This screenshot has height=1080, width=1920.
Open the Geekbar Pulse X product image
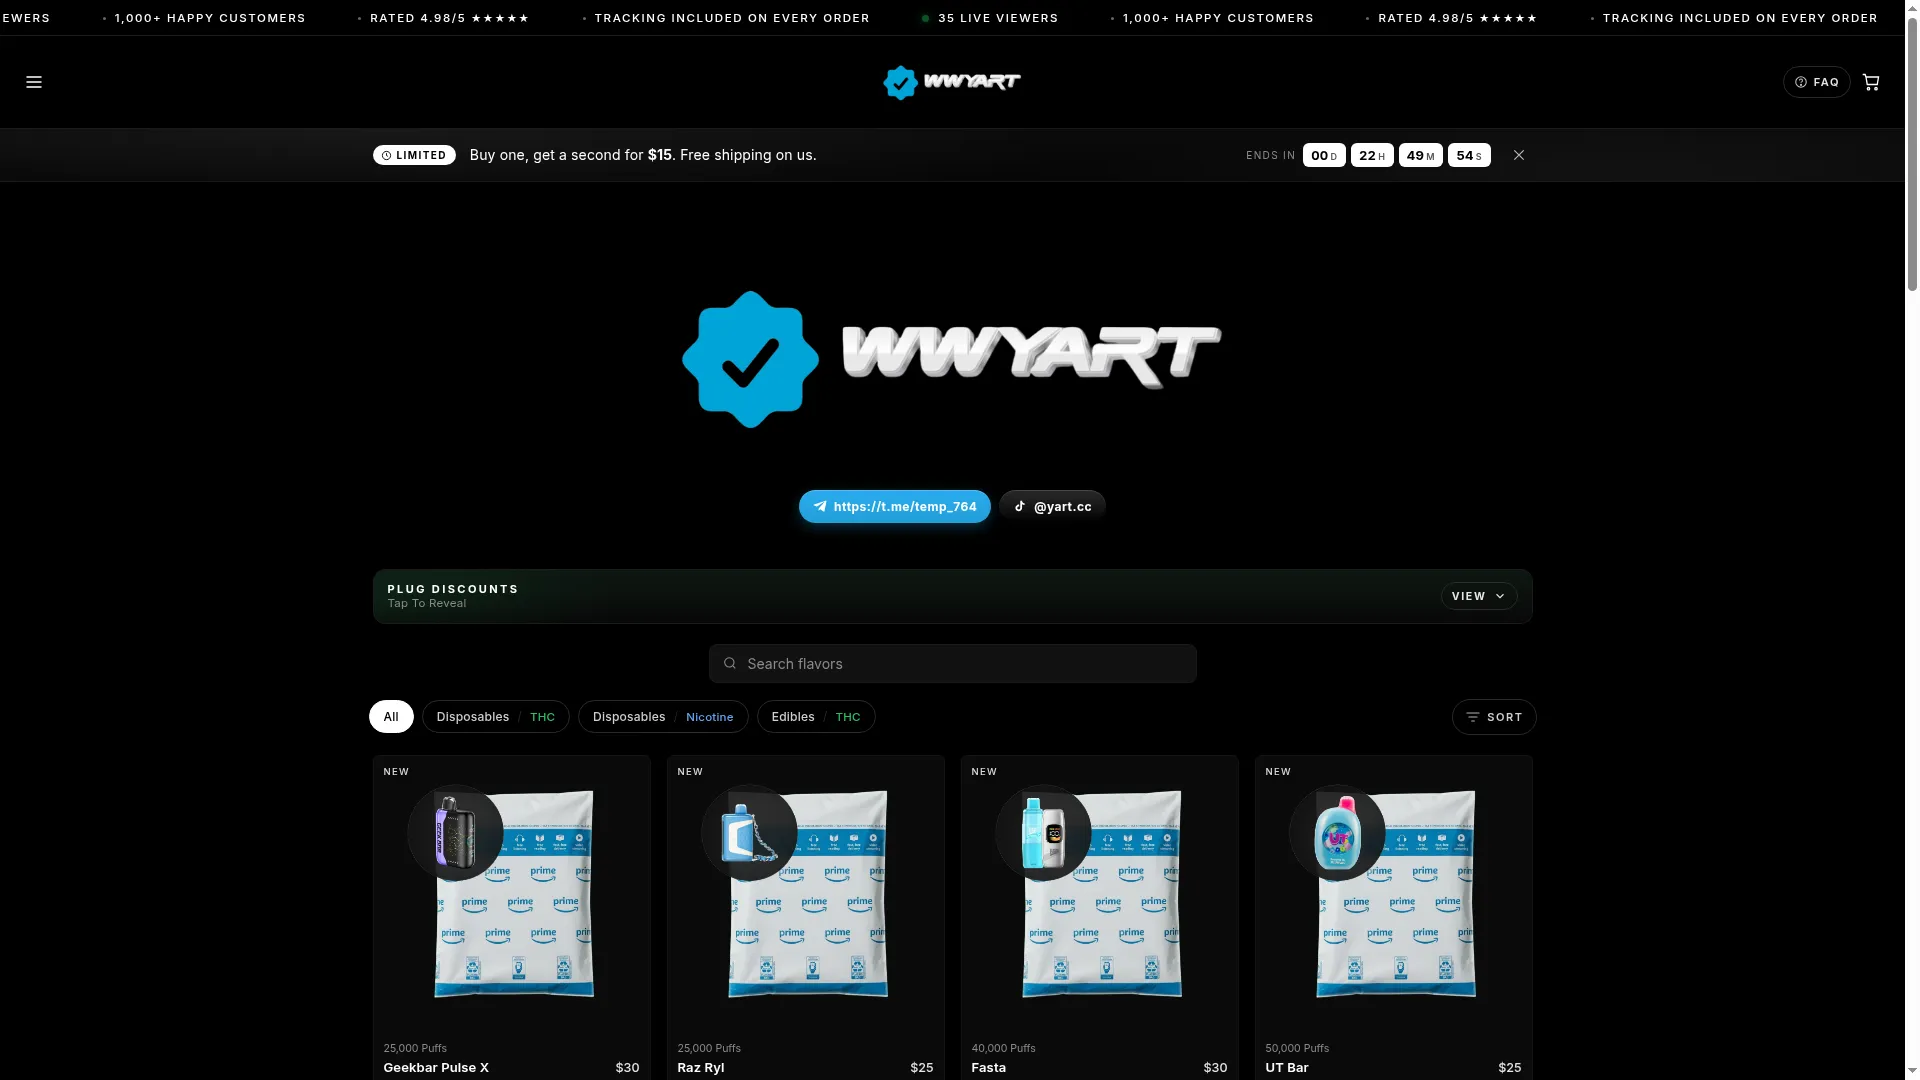click(x=514, y=894)
